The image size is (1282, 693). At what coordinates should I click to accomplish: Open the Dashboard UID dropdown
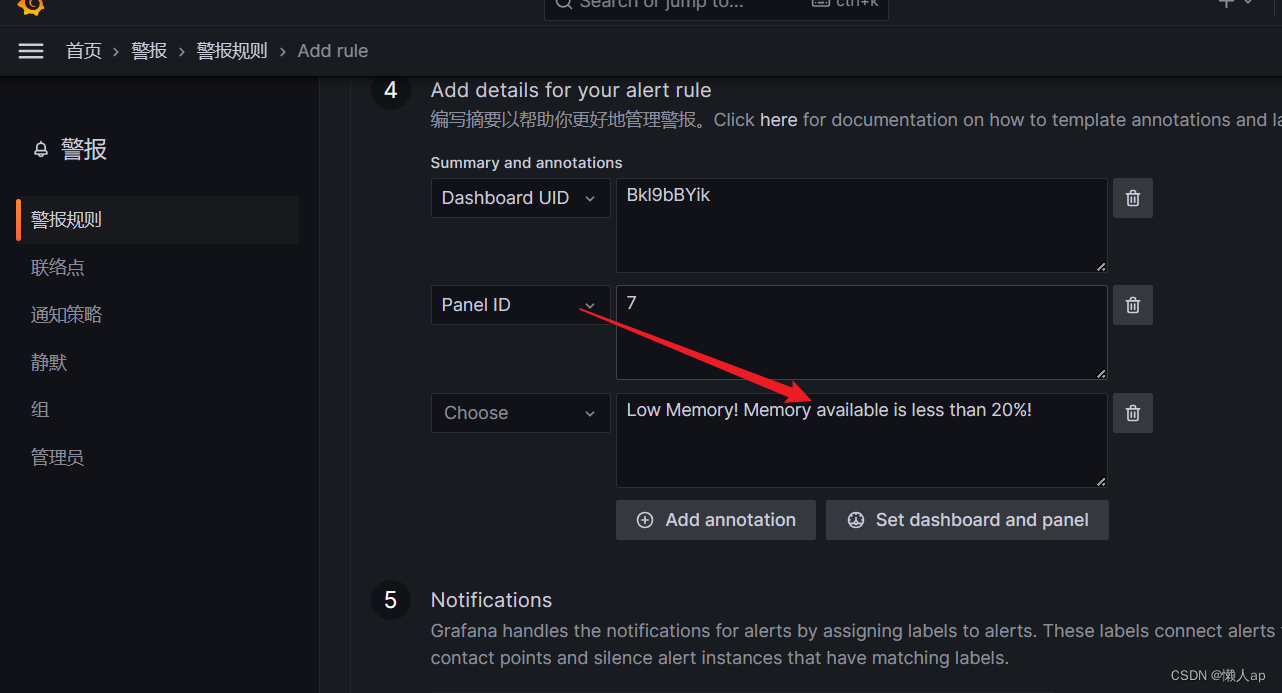pyautogui.click(x=520, y=198)
